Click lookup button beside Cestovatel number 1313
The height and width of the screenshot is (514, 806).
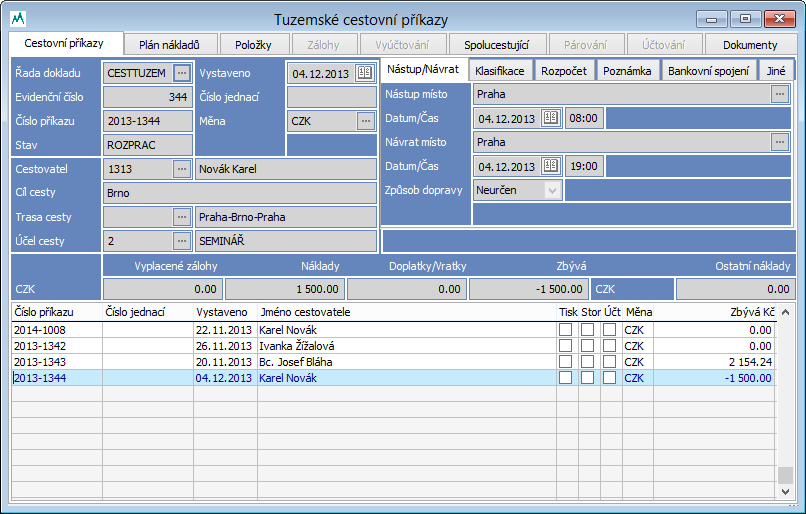tap(181, 169)
